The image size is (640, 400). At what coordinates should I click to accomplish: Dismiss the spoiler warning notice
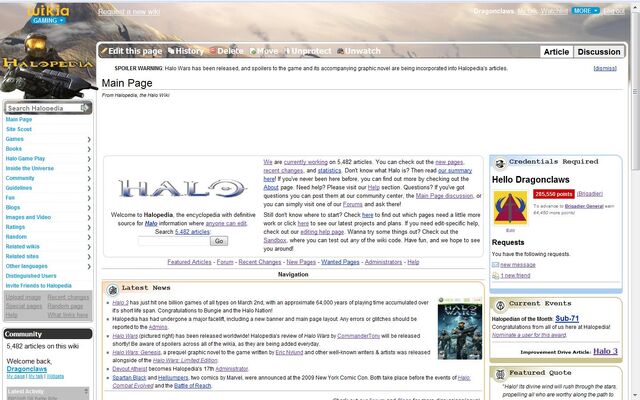[605, 68]
